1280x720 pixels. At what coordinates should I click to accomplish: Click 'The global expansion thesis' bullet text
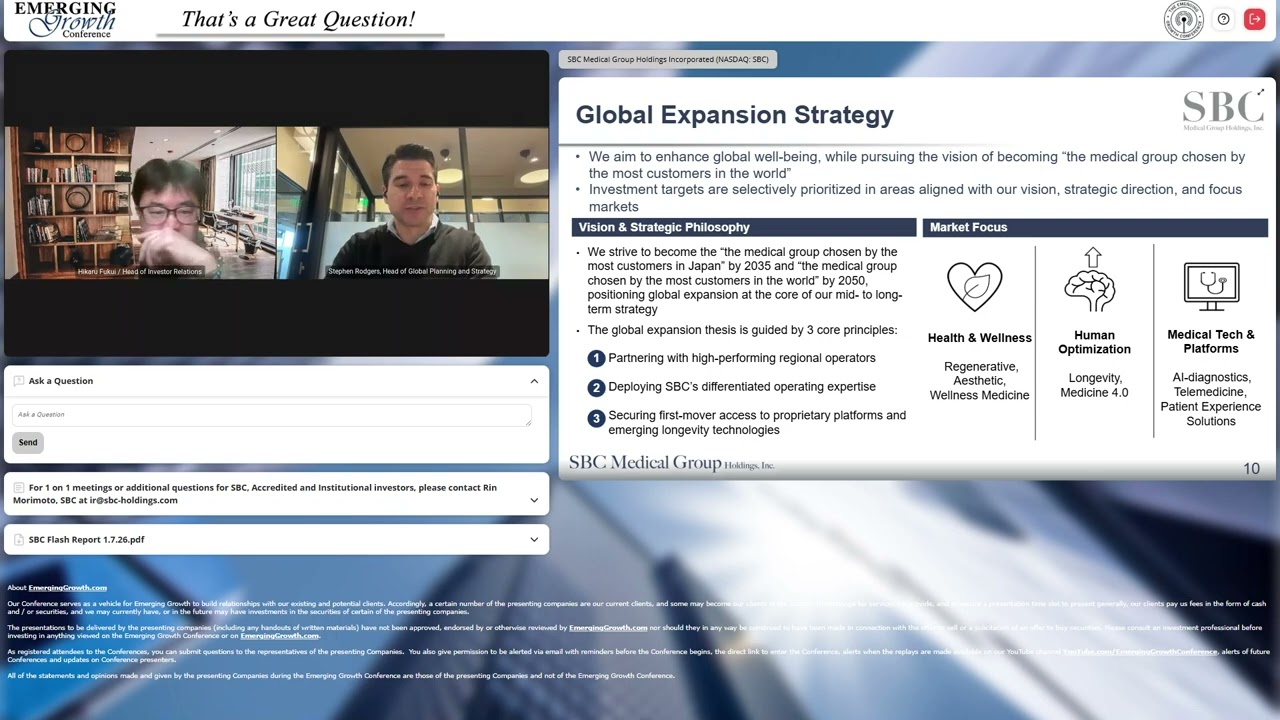[742, 330]
